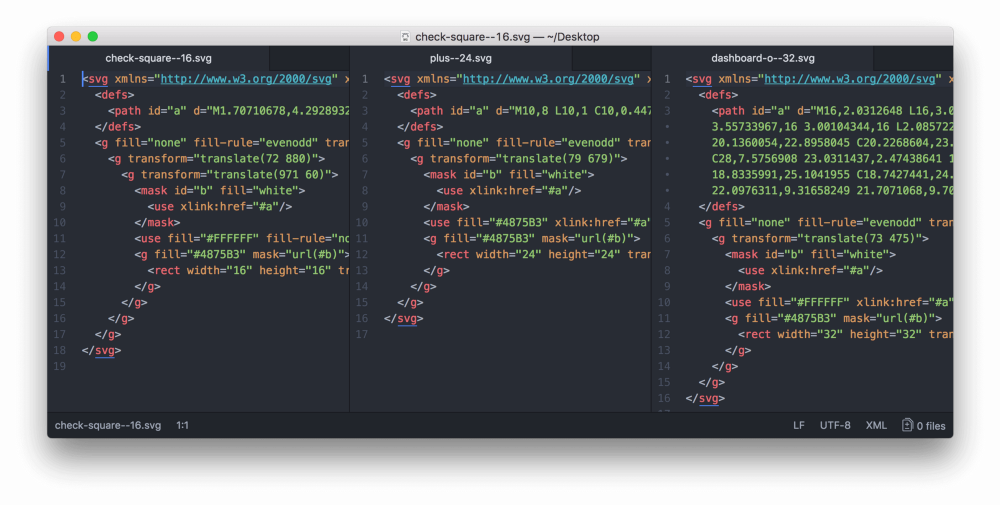Click line number 1 in check-square pane gutter
The width and height of the screenshot is (1000, 505).
[x=62, y=79]
